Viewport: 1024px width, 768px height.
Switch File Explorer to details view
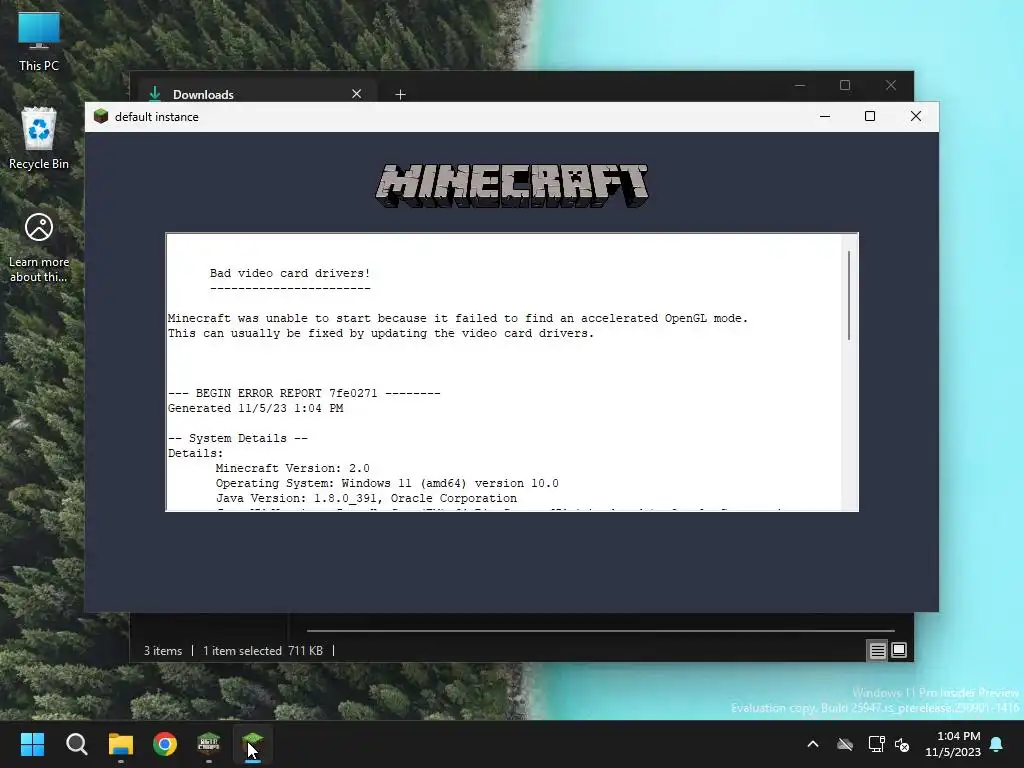(877, 650)
